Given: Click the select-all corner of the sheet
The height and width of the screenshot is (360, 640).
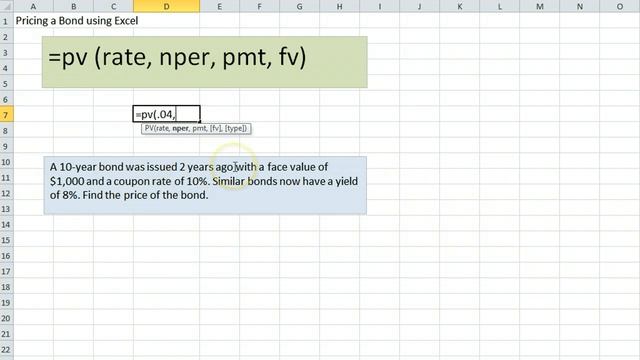Looking at the screenshot, I should [7, 6].
